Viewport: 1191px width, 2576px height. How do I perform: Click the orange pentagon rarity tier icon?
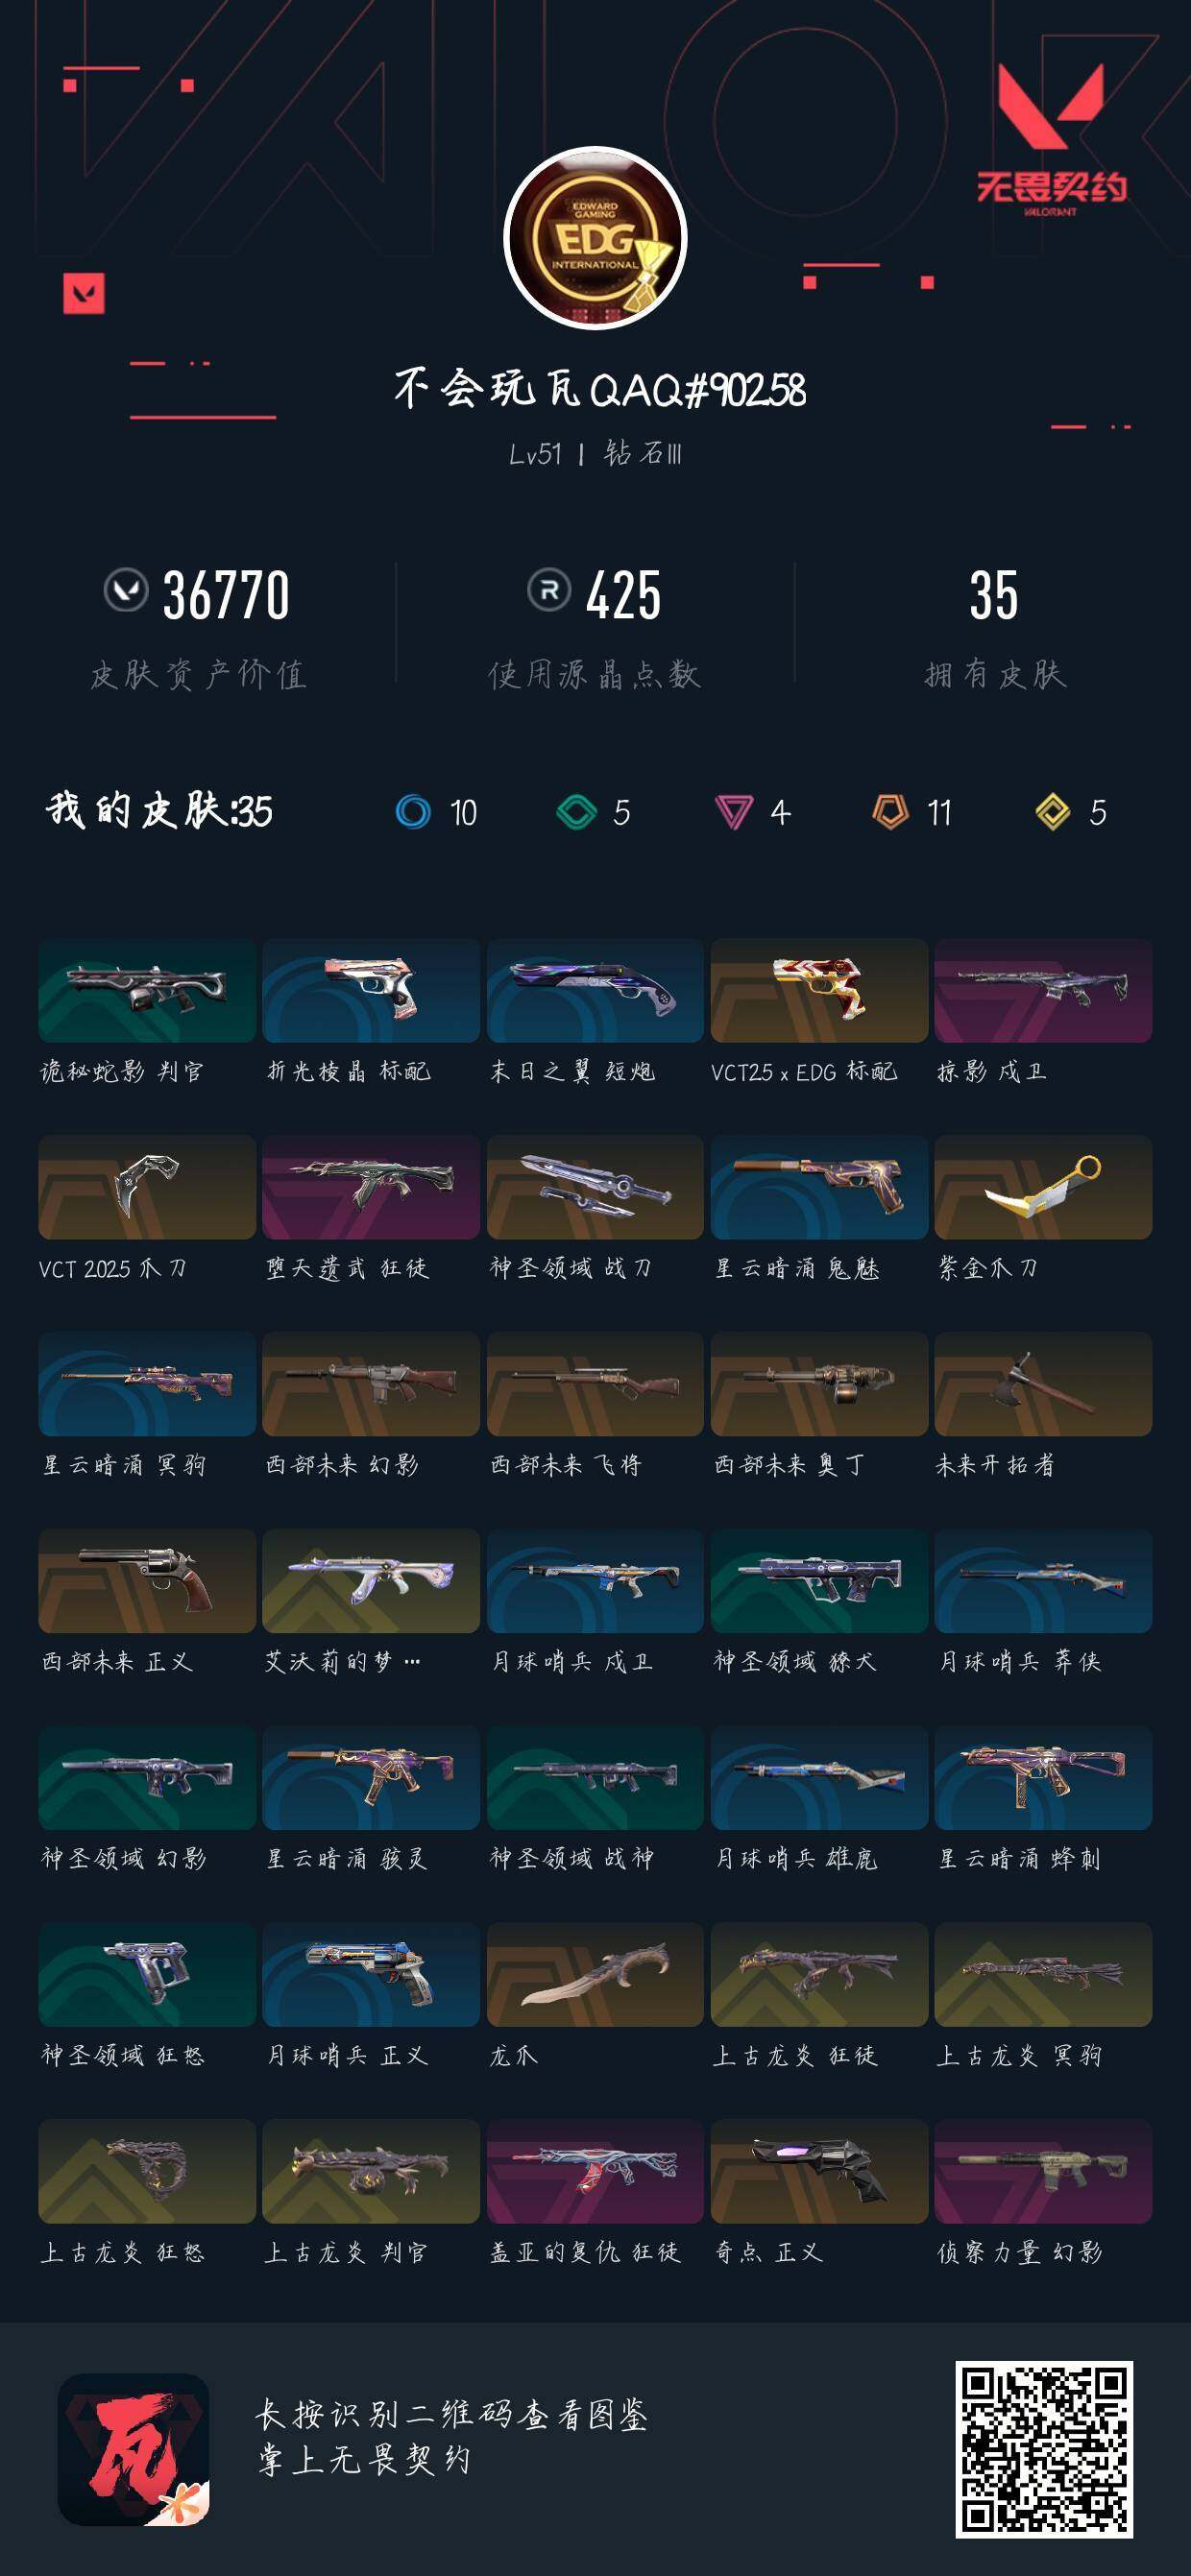click(x=890, y=811)
